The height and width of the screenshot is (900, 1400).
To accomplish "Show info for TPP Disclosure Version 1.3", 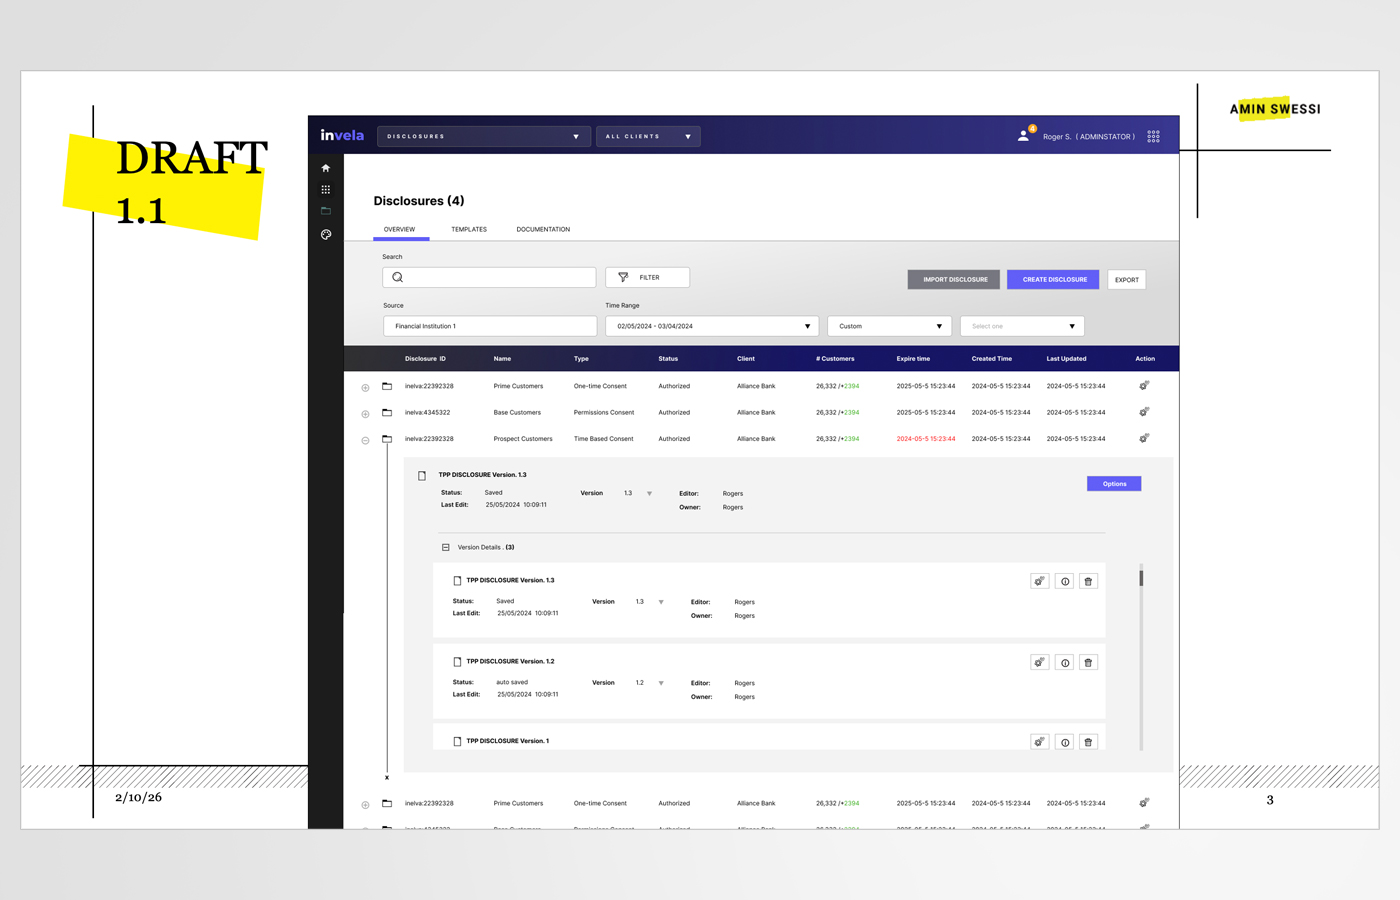I will [x=1064, y=581].
